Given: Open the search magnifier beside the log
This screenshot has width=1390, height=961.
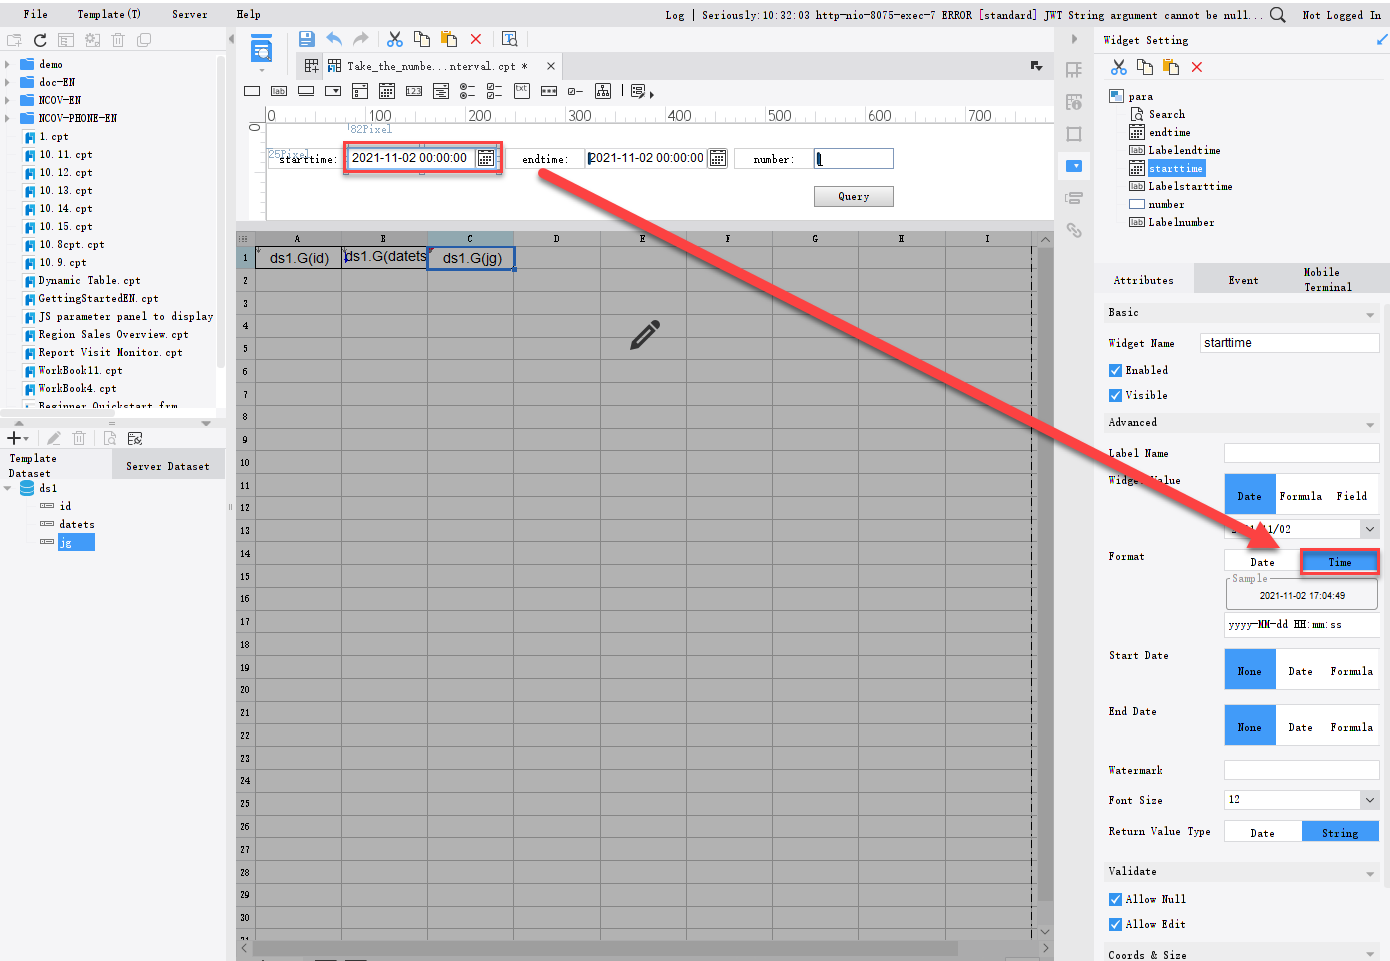Looking at the screenshot, I should (1278, 15).
